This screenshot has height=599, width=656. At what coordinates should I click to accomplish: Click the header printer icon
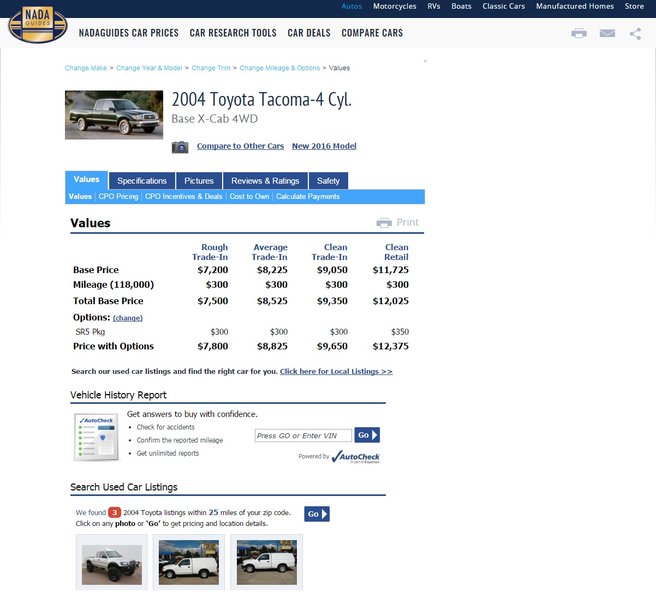click(x=579, y=33)
